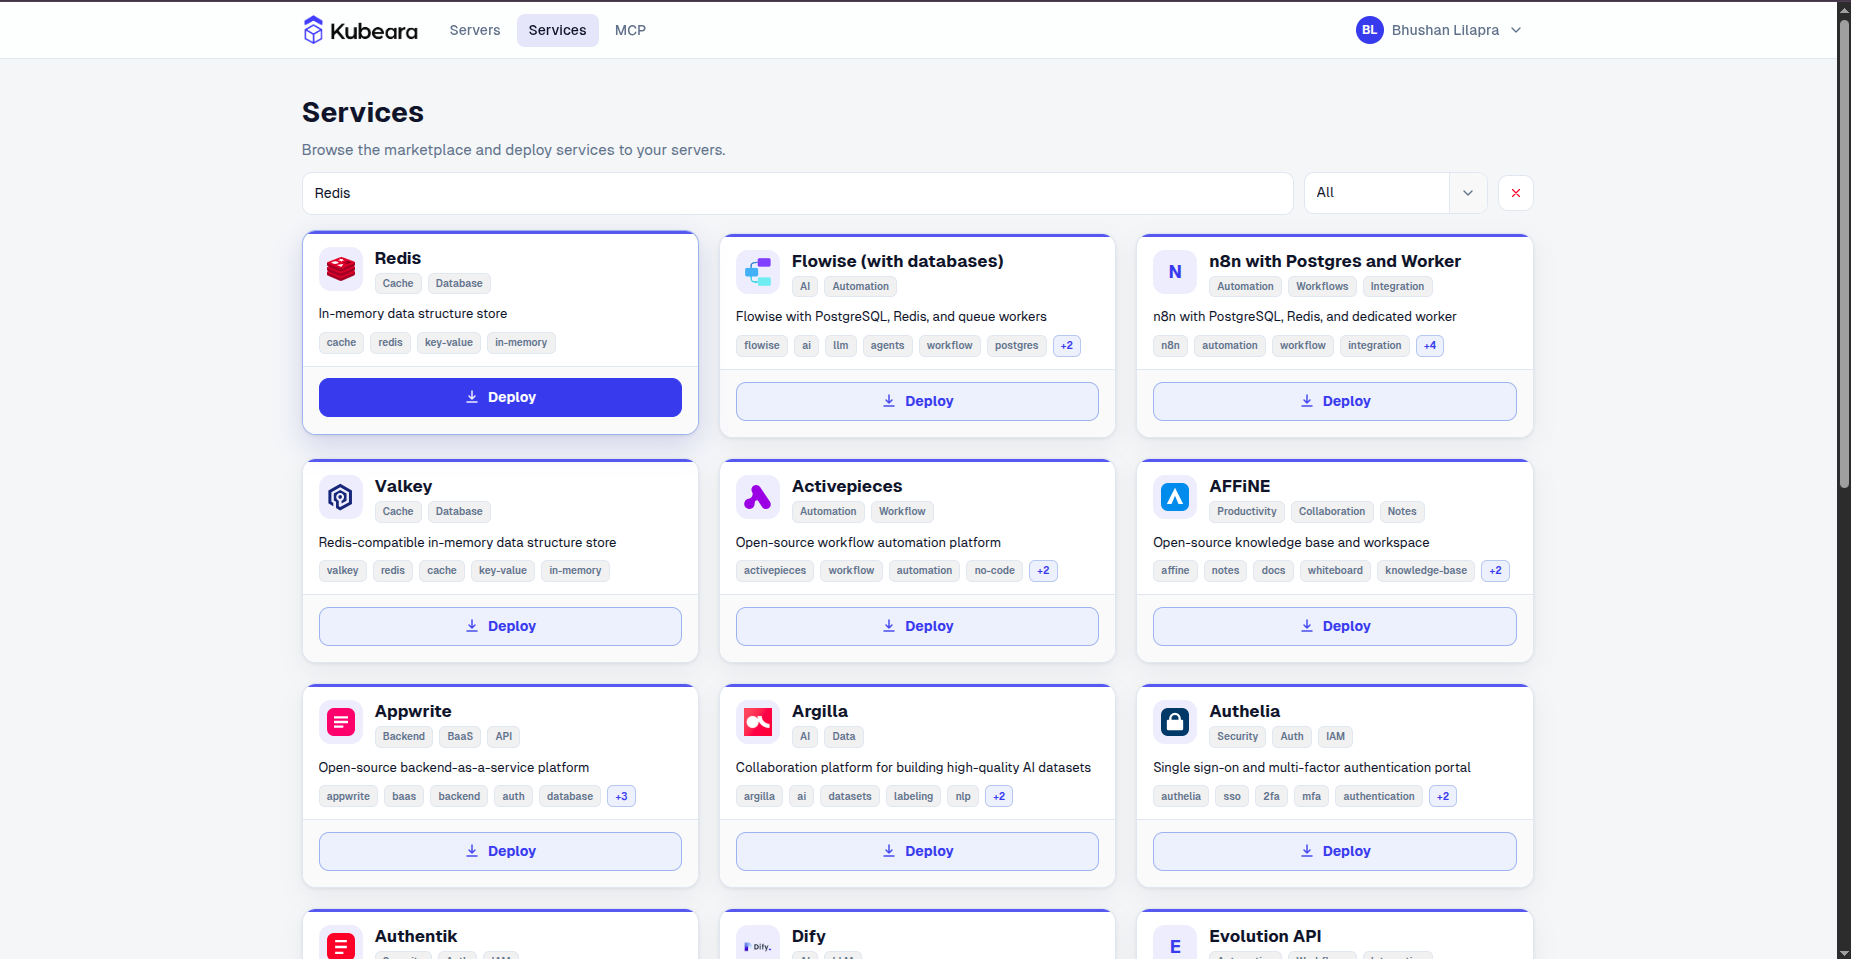Deploy the Argilla service
Screen dimensions: 1851x959
[917, 851]
